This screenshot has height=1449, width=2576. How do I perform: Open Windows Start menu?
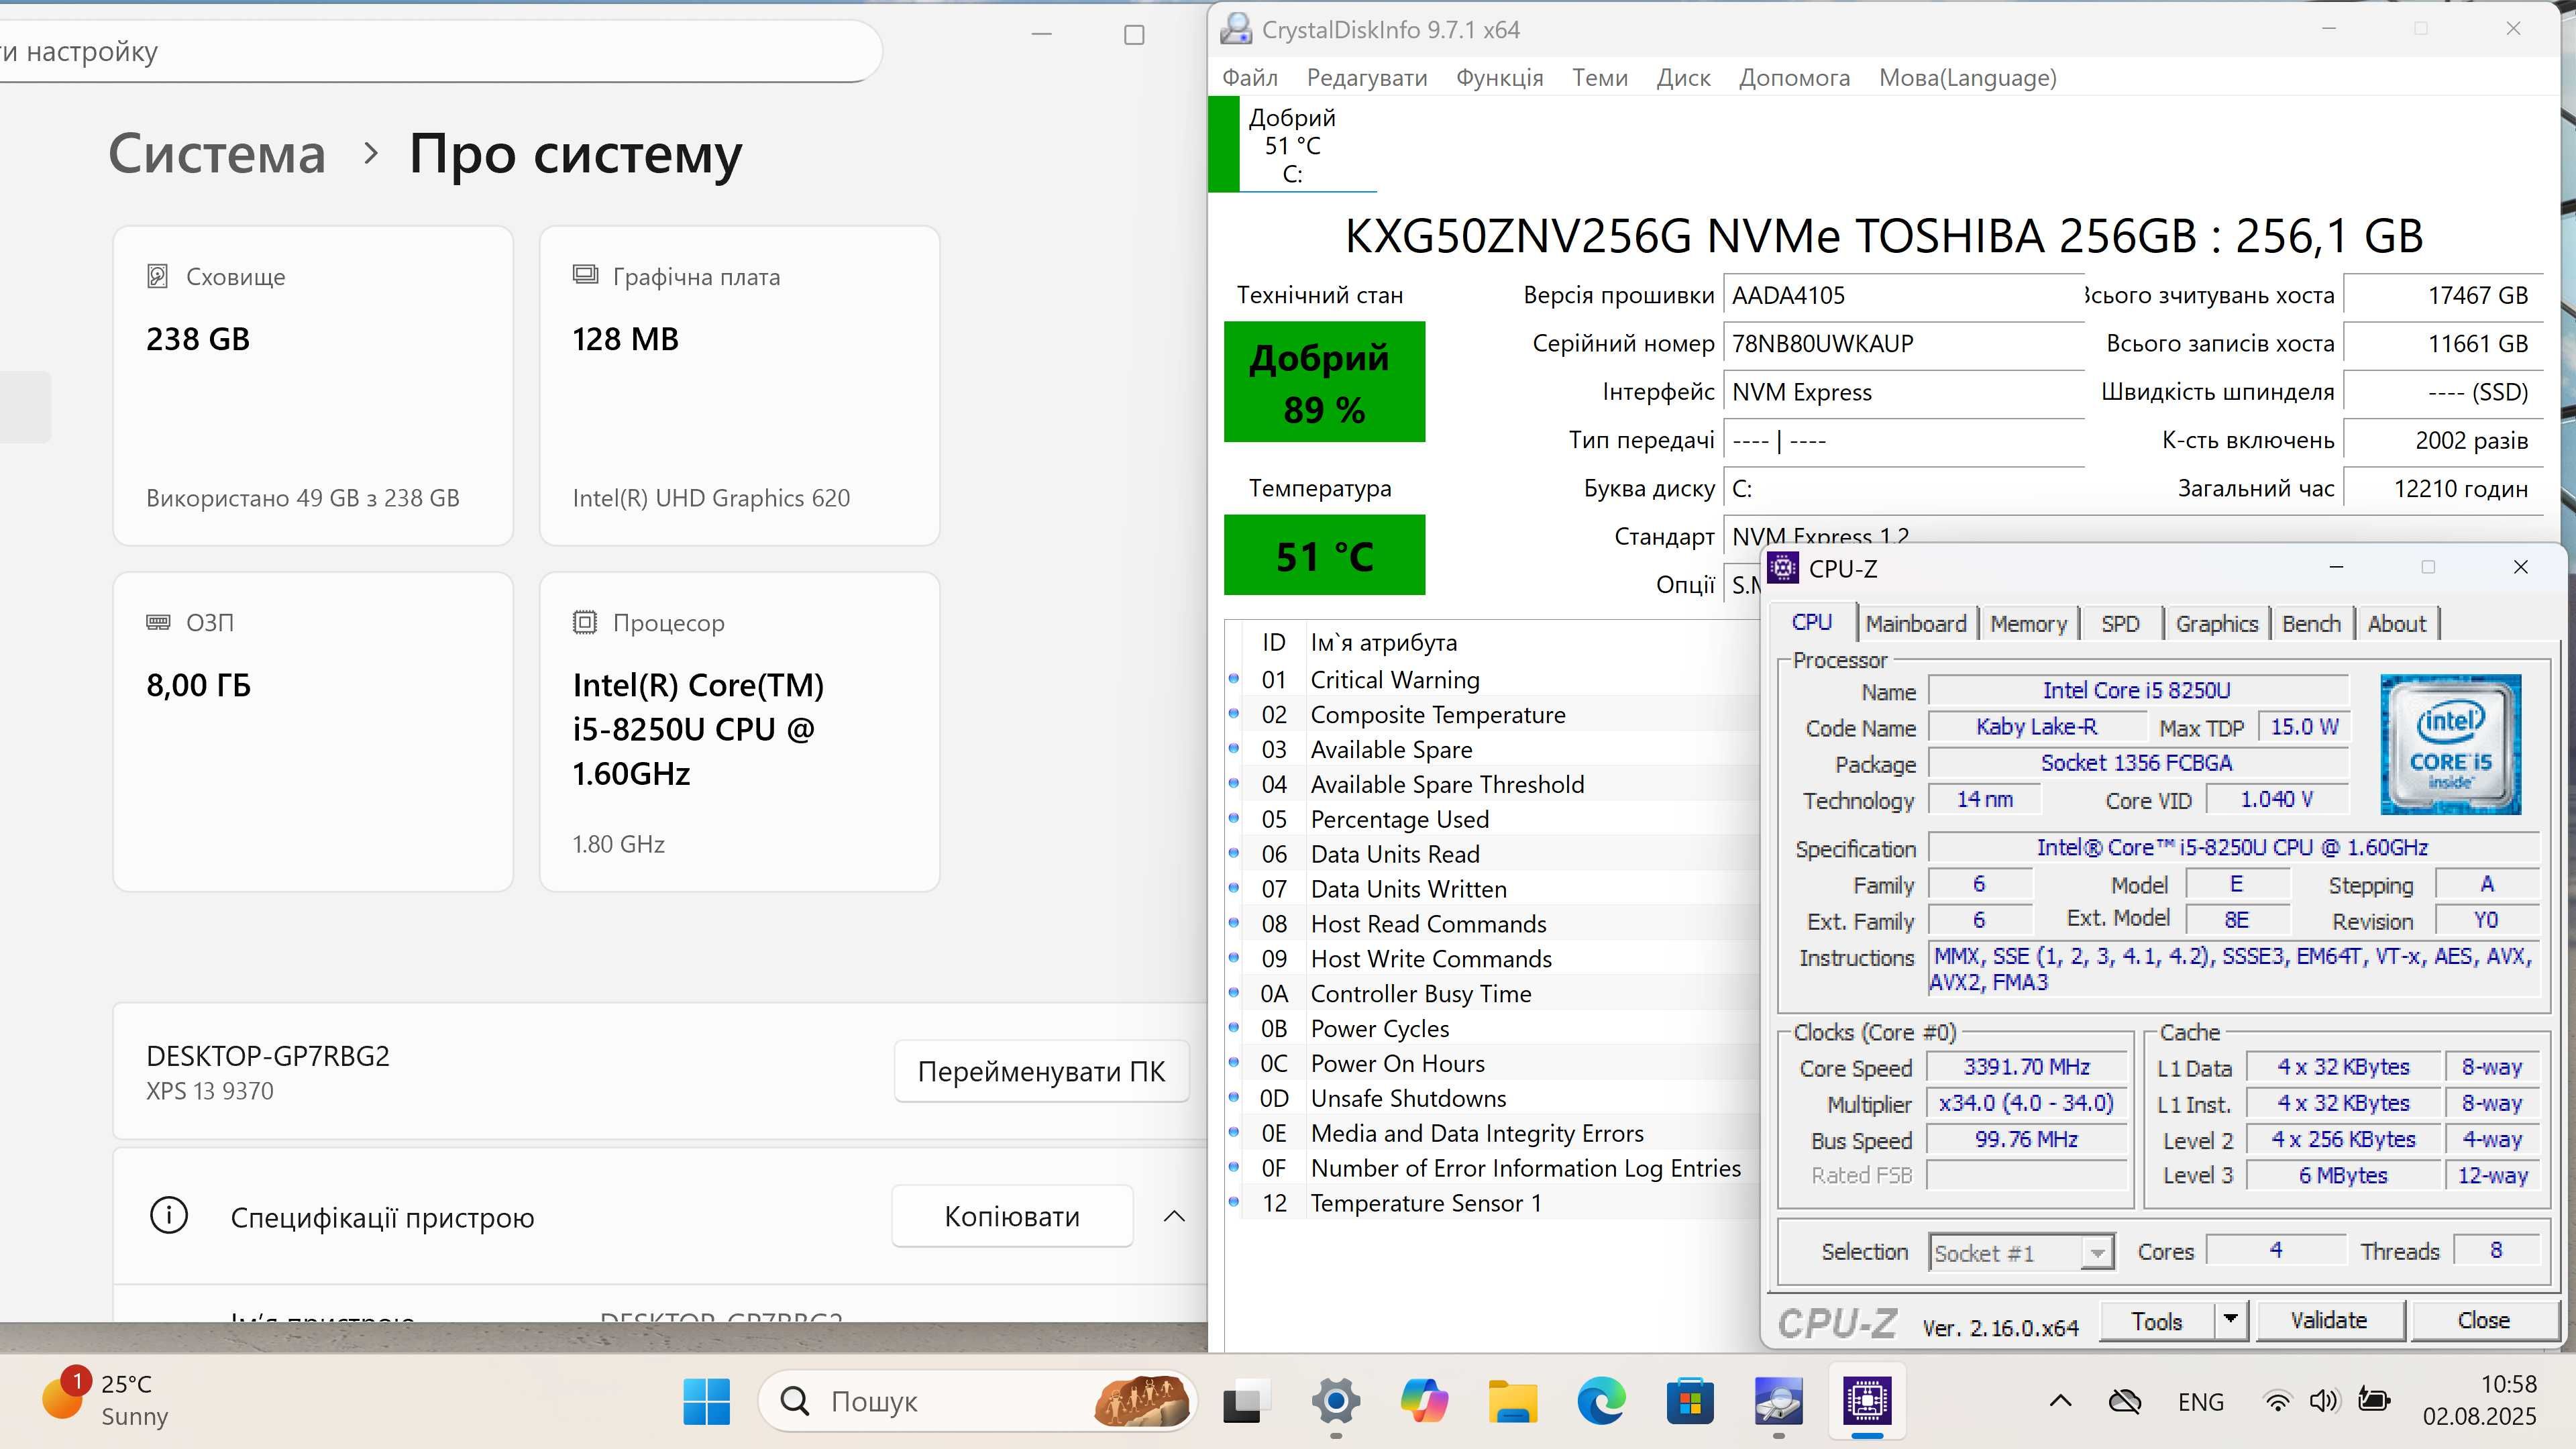pyautogui.click(x=706, y=1401)
